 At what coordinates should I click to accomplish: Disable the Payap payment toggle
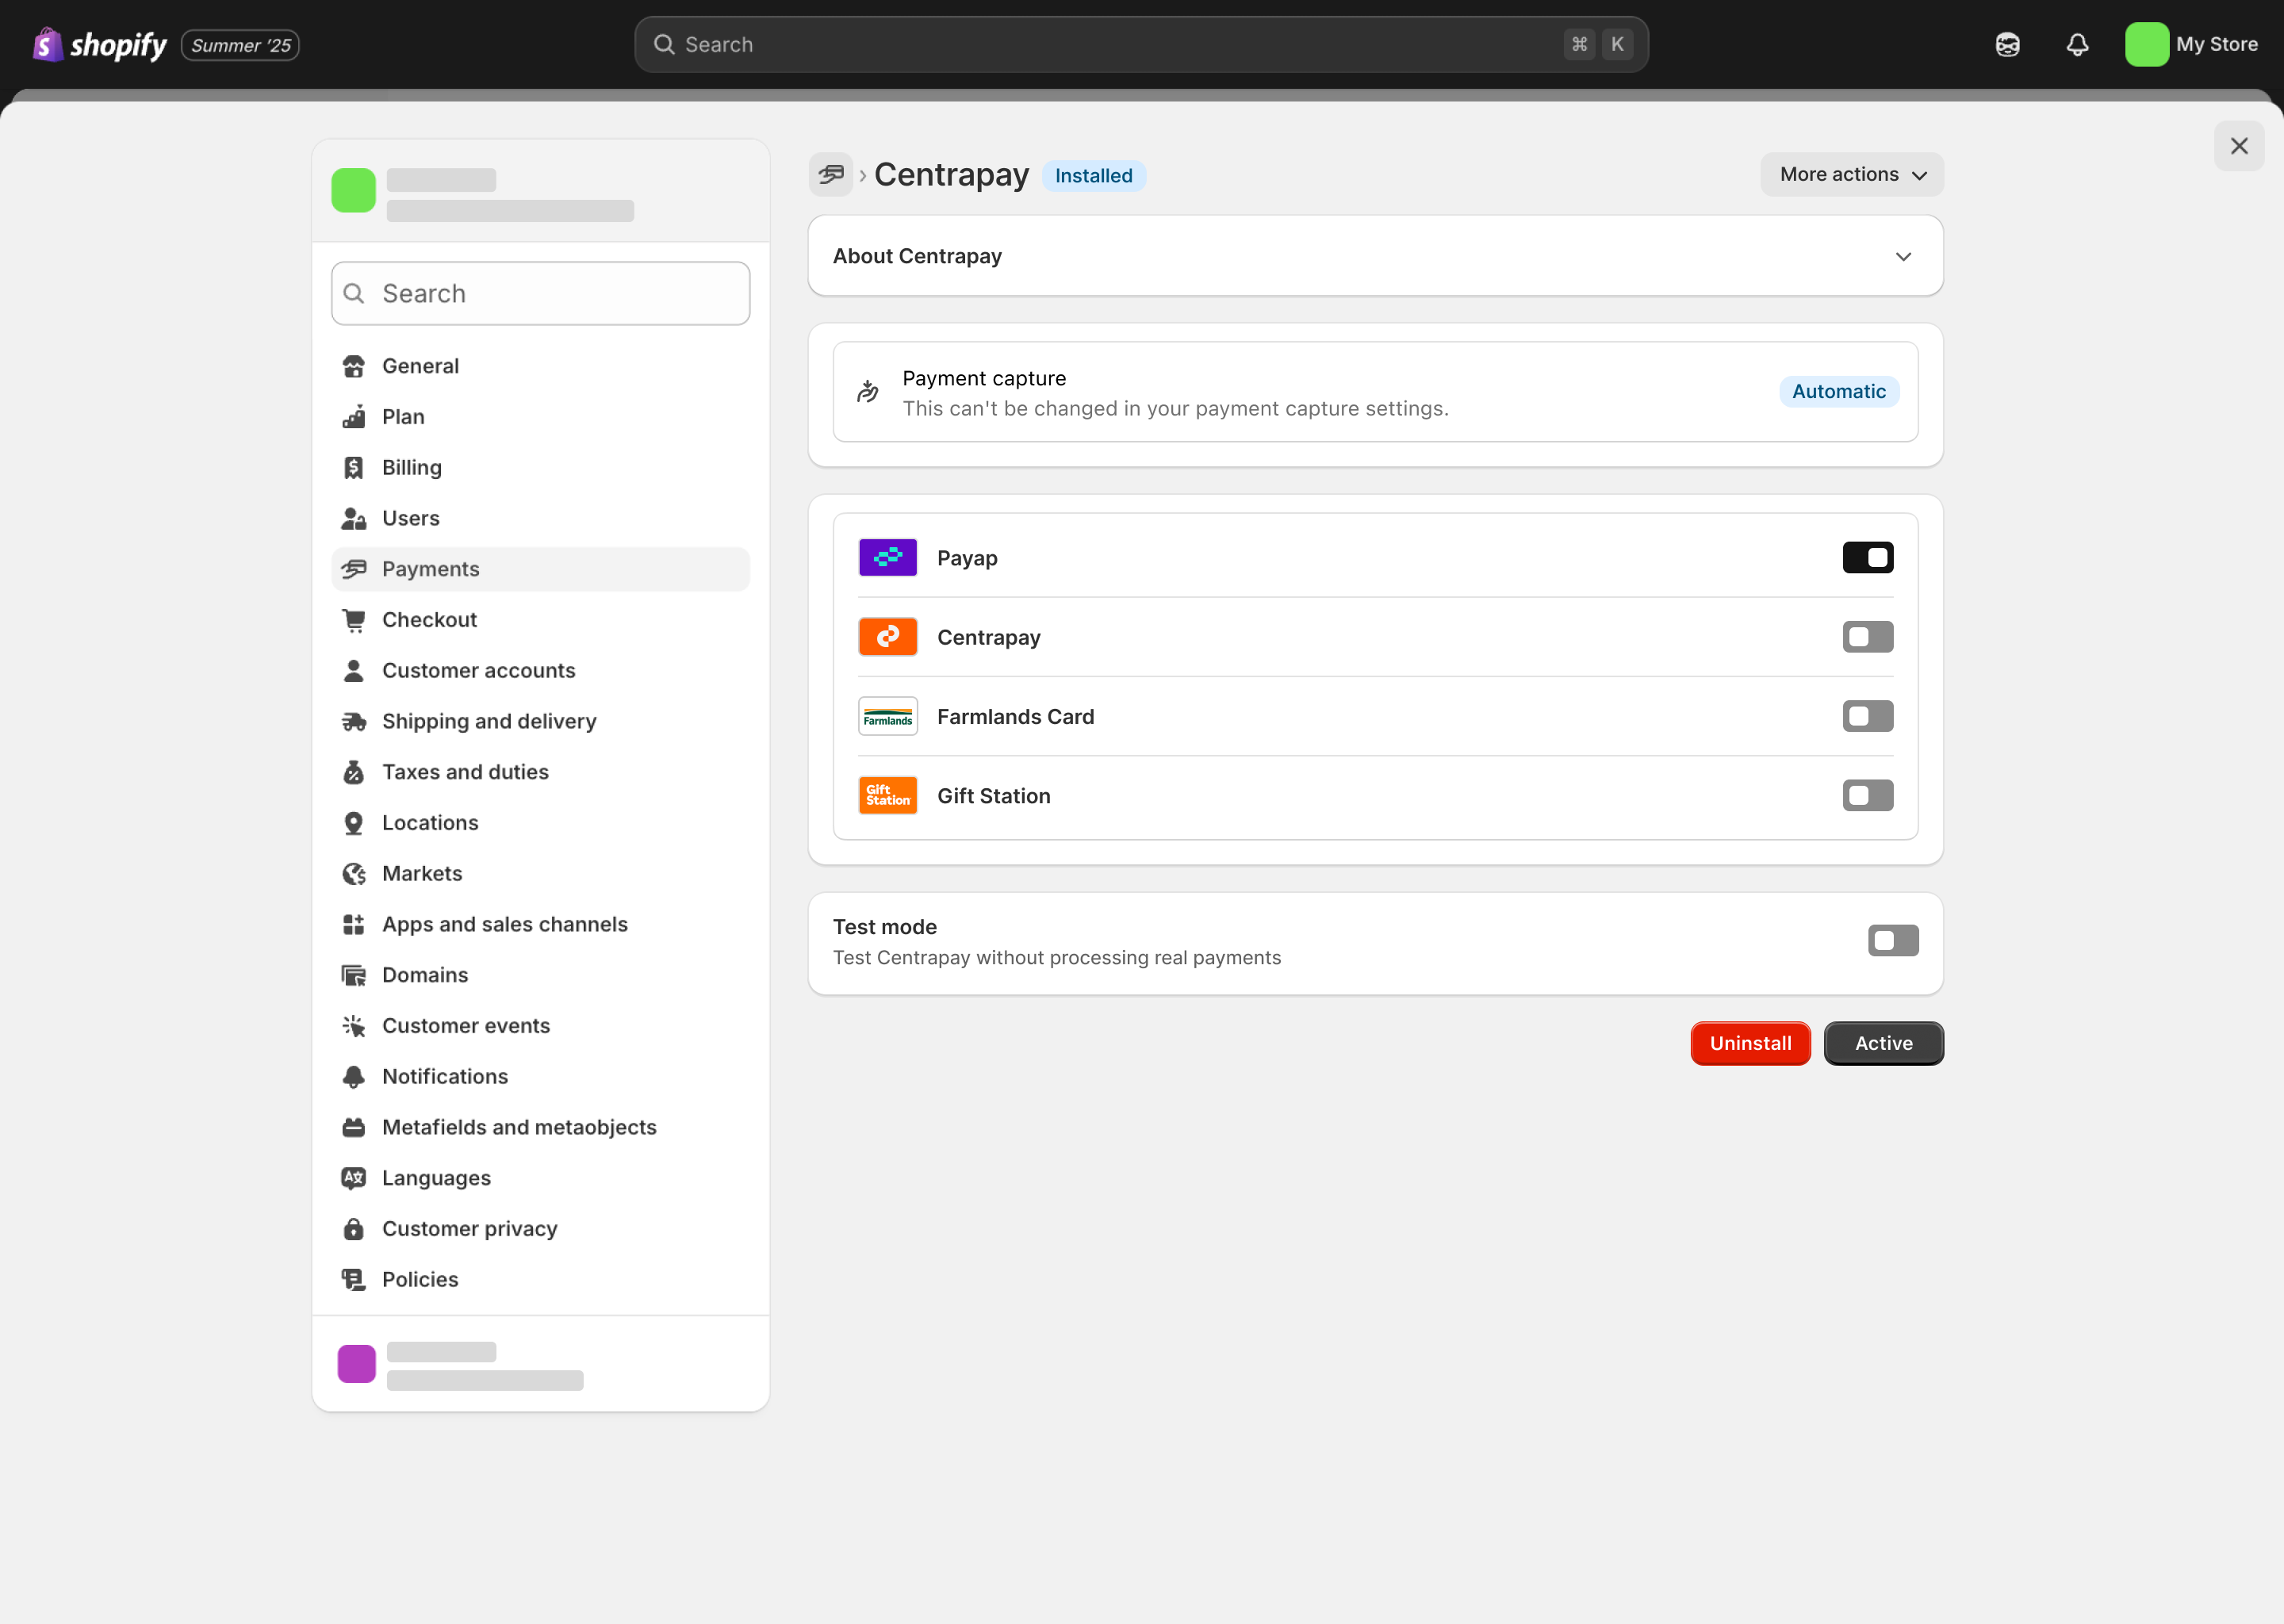(x=1867, y=558)
